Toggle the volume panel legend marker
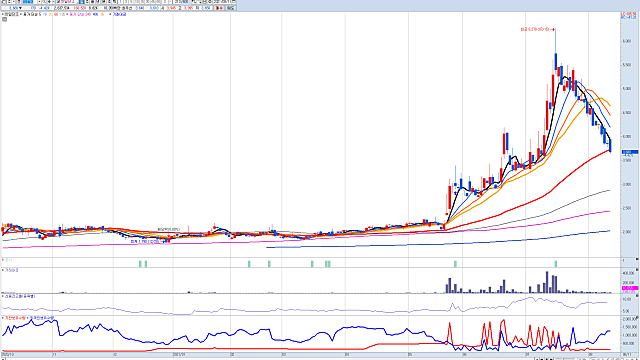Image resolution: width=640 pixels, height=360 pixels. [x=3, y=270]
